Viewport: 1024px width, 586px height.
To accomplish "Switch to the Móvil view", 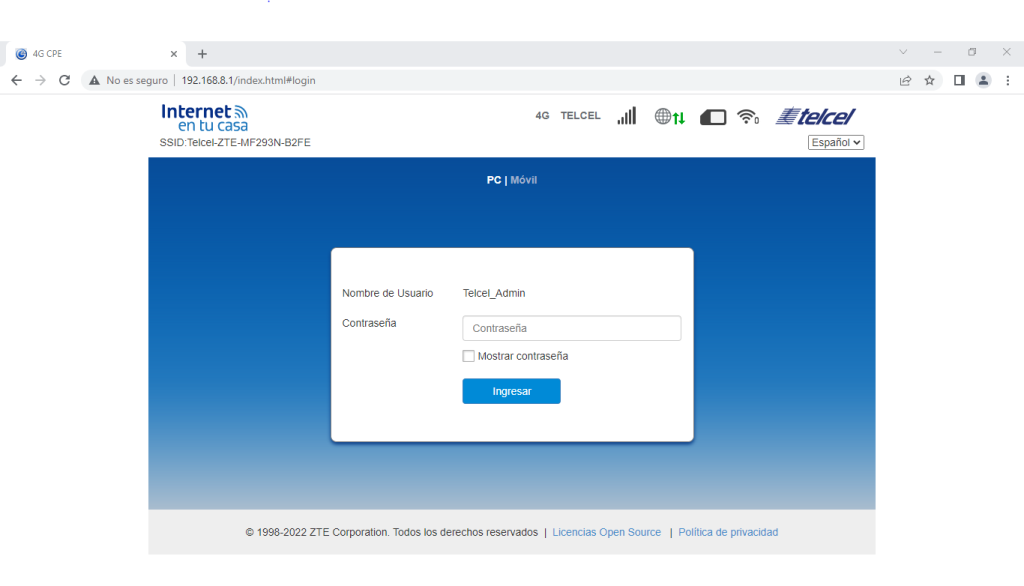I will tap(524, 180).
